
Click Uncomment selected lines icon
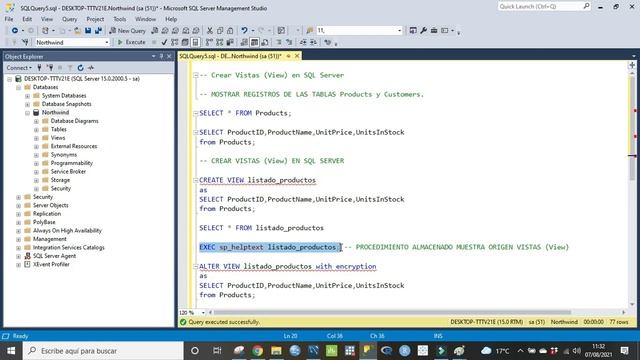(289, 42)
